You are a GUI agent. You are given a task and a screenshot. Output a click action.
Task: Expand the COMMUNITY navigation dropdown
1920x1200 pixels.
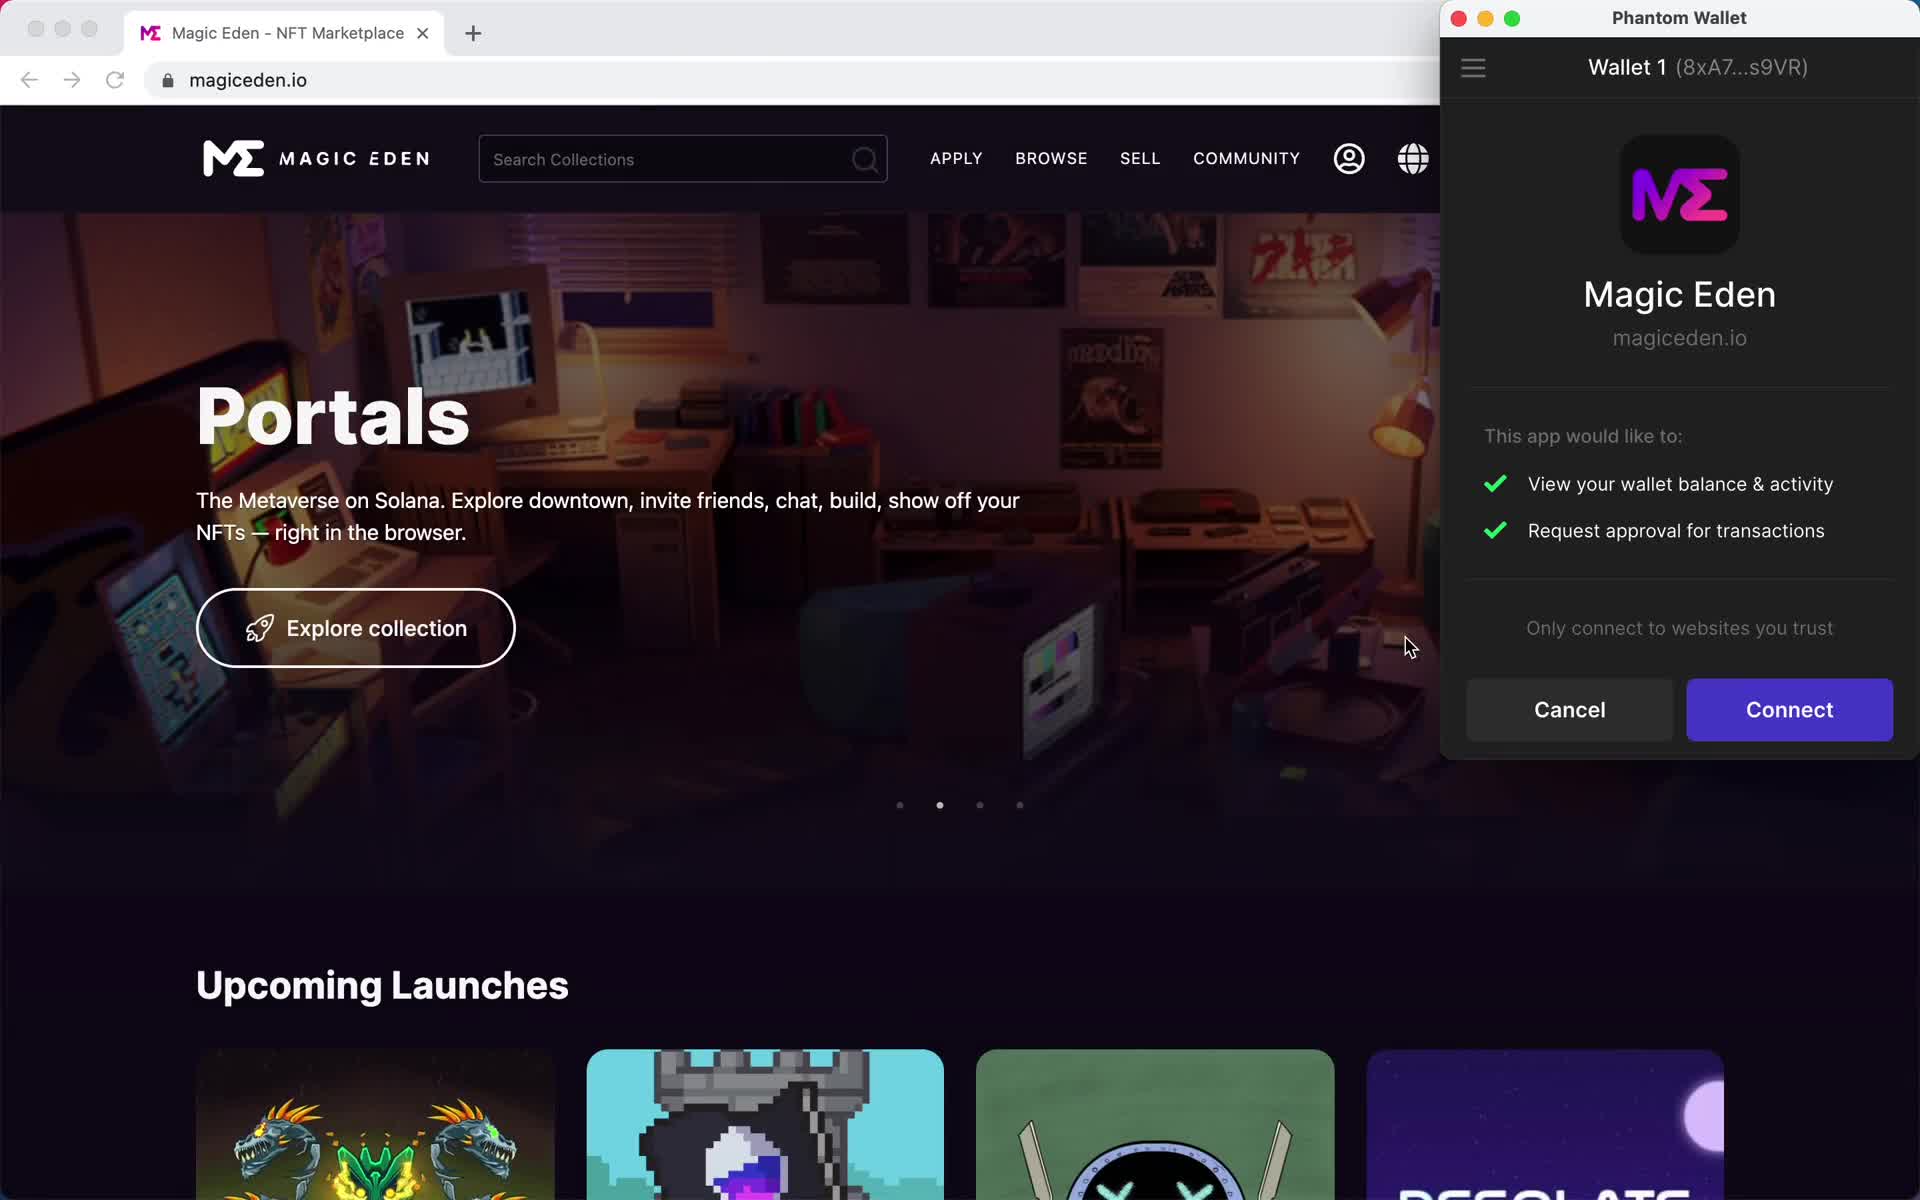pos(1244,158)
